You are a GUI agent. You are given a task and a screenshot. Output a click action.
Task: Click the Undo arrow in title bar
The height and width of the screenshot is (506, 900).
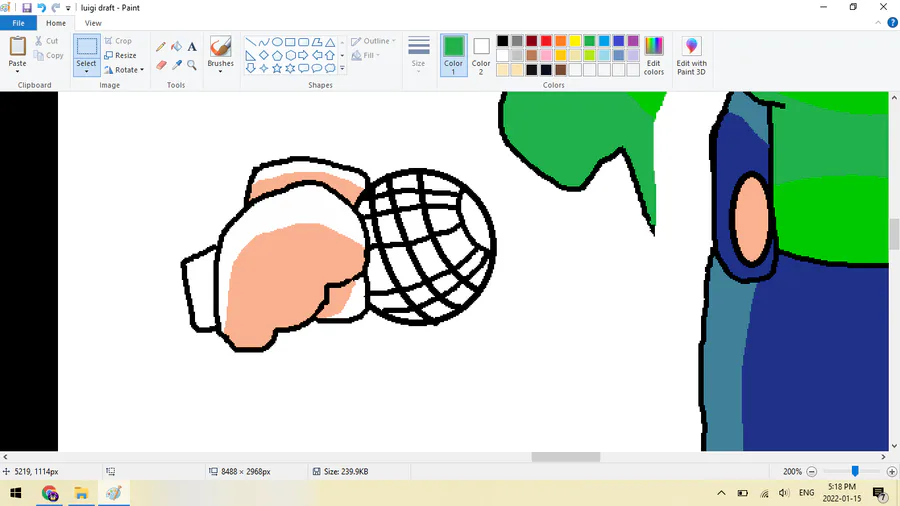point(41,7)
